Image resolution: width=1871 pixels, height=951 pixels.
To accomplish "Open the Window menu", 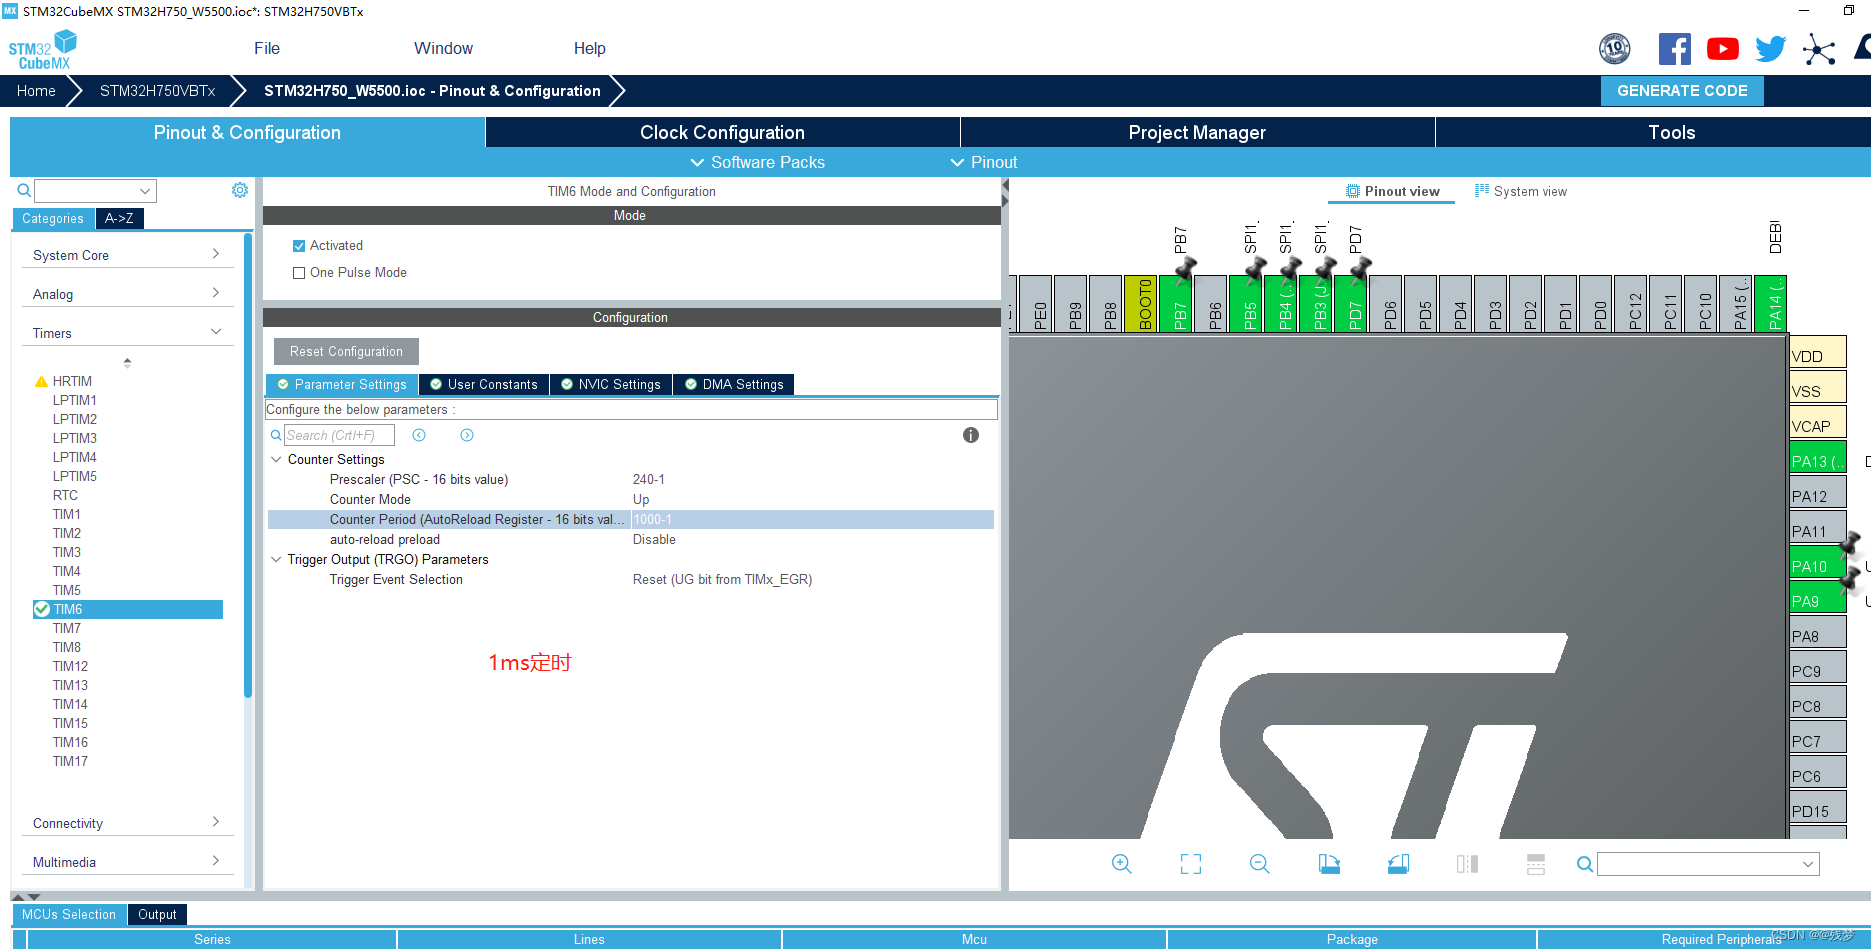I will pos(443,48).
